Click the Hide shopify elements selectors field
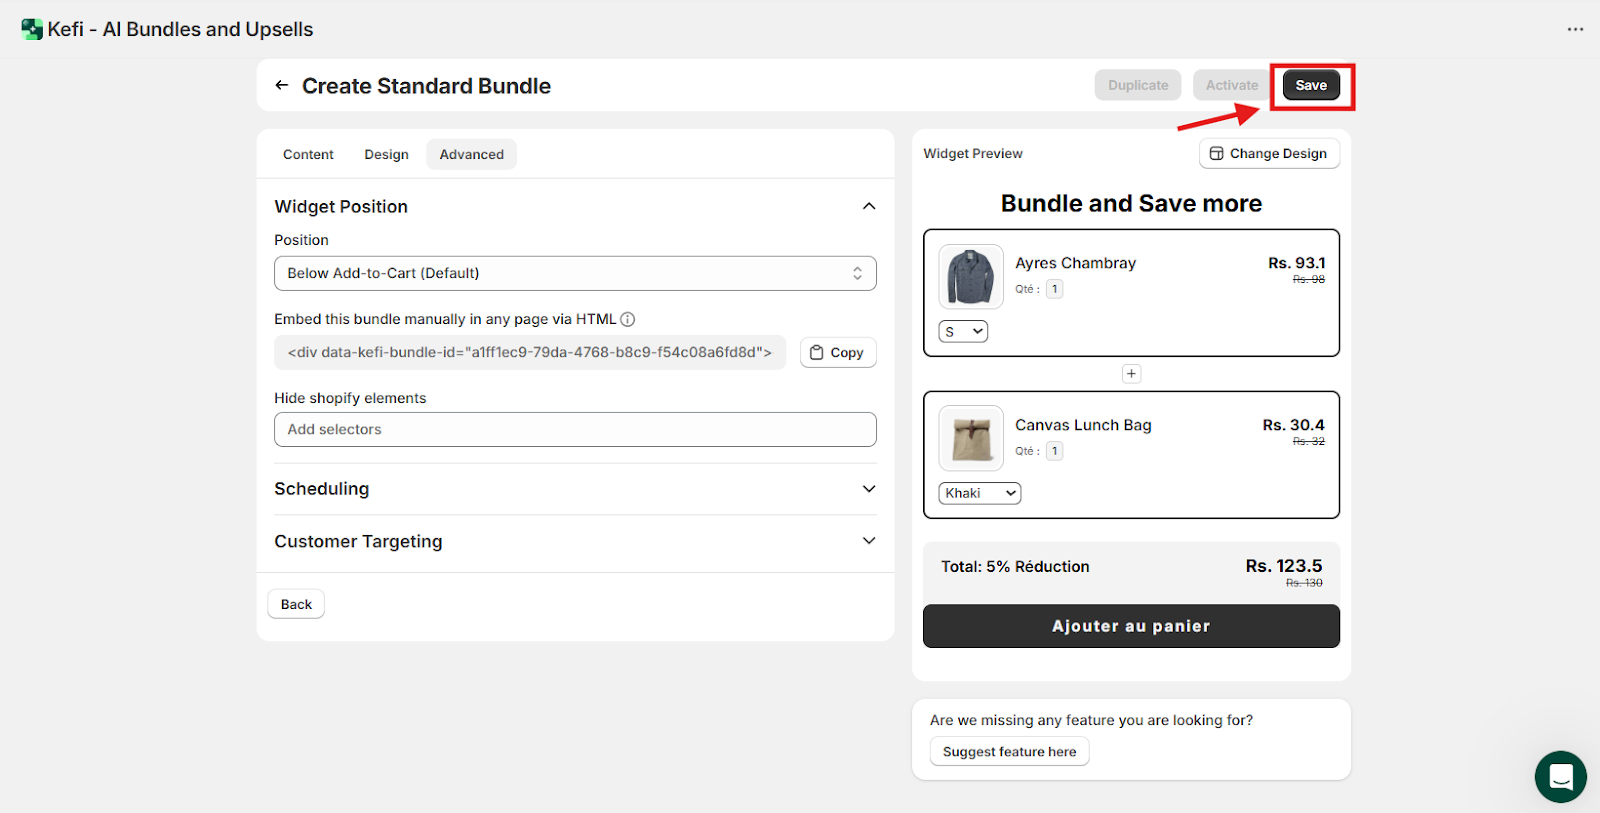Viewport: 1600px width, 813px height. [x=575, y=430]
